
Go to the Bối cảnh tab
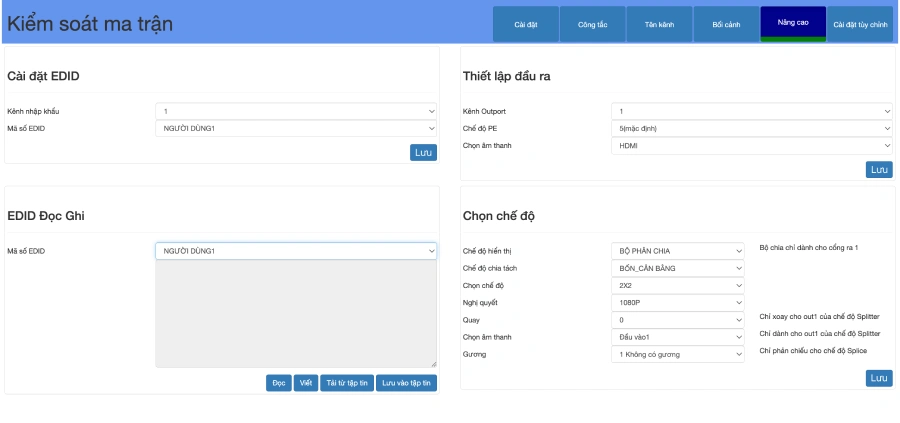tap(726, 24)
